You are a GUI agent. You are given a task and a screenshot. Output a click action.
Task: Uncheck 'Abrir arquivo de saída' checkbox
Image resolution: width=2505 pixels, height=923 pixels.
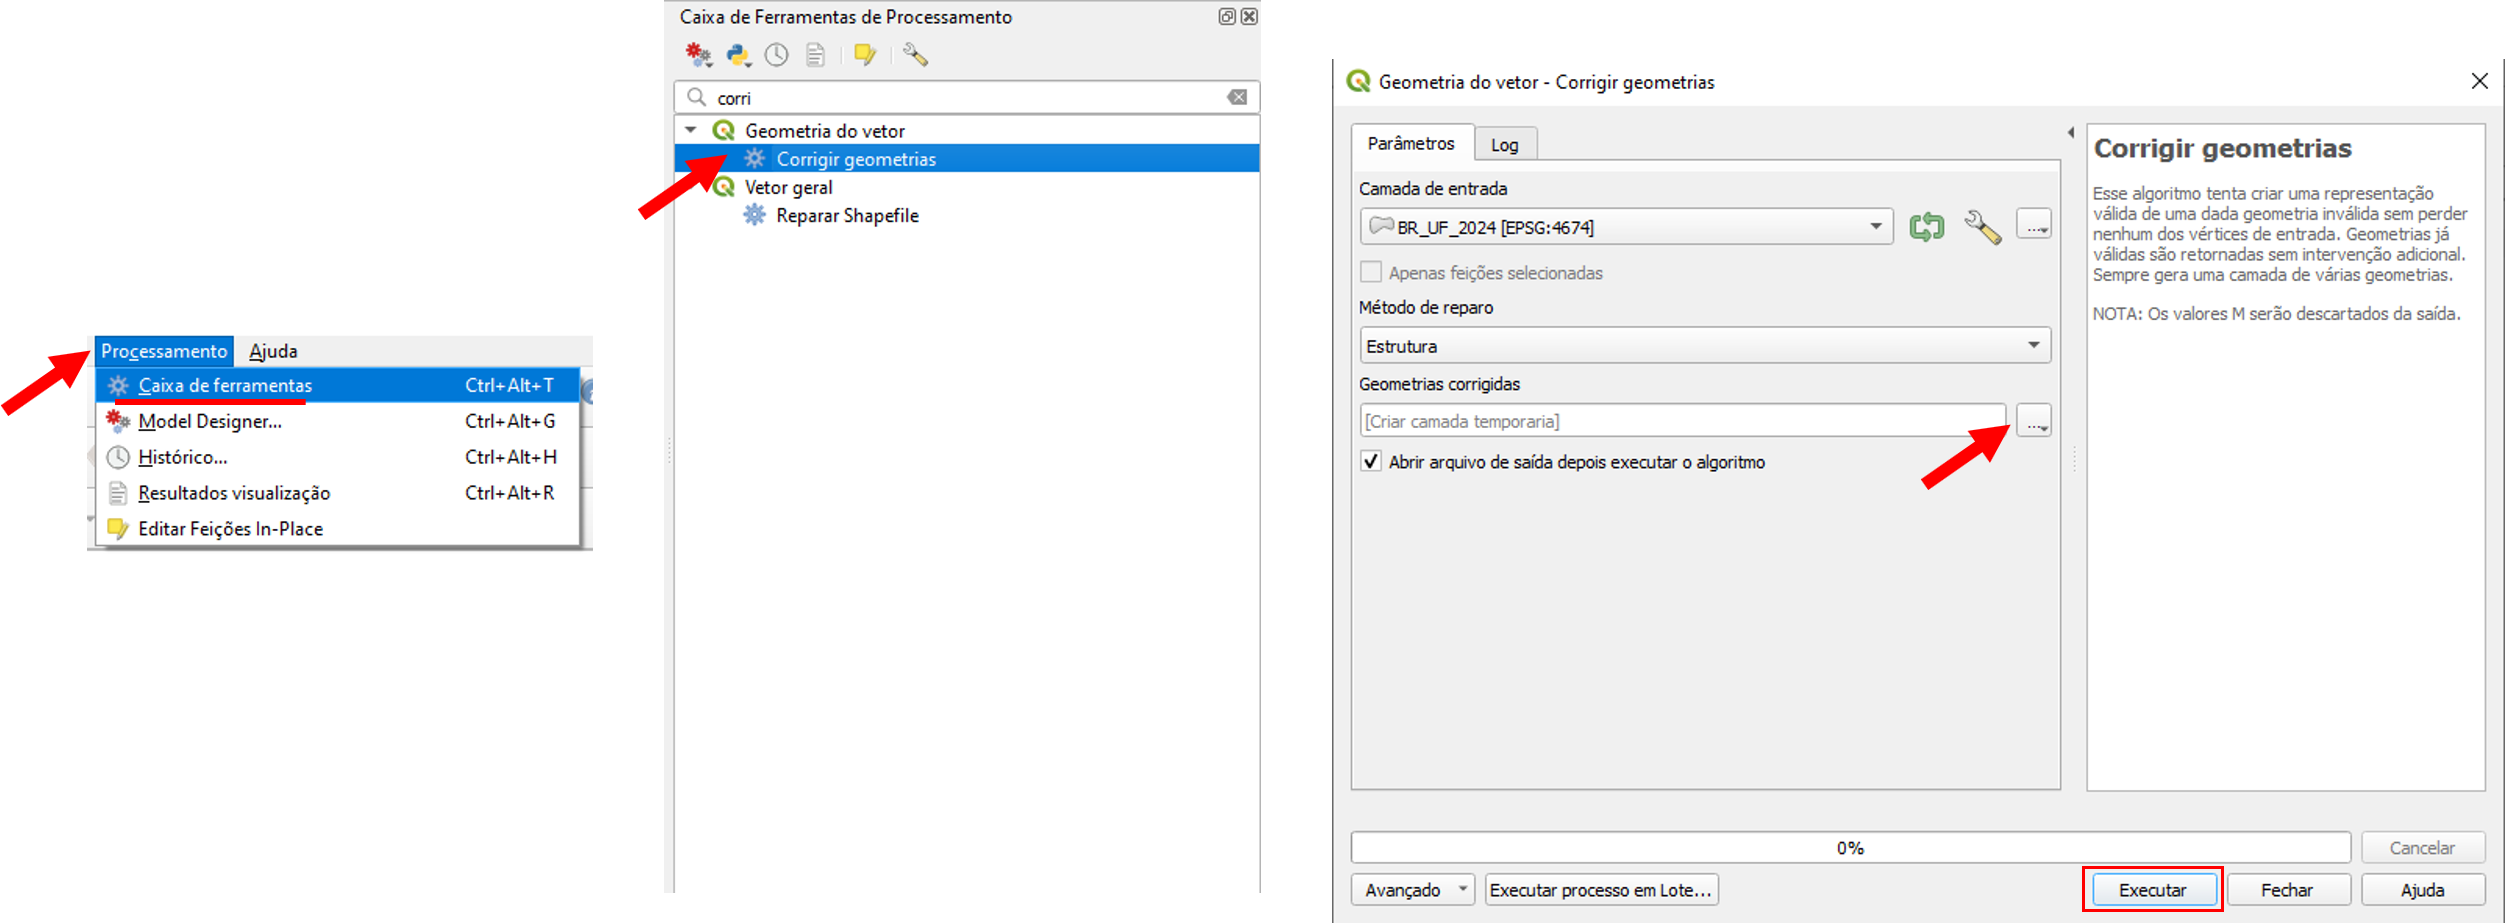(1371, 462)
